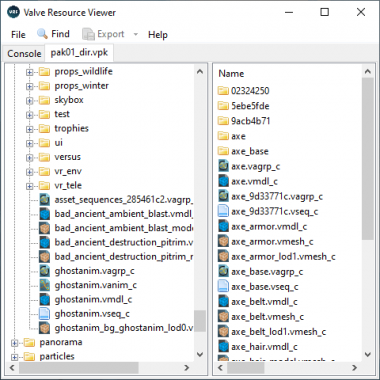Click the blue model icon beside axe.vmdl_c
The image size is (380, 380).
(x=223, y=181)
